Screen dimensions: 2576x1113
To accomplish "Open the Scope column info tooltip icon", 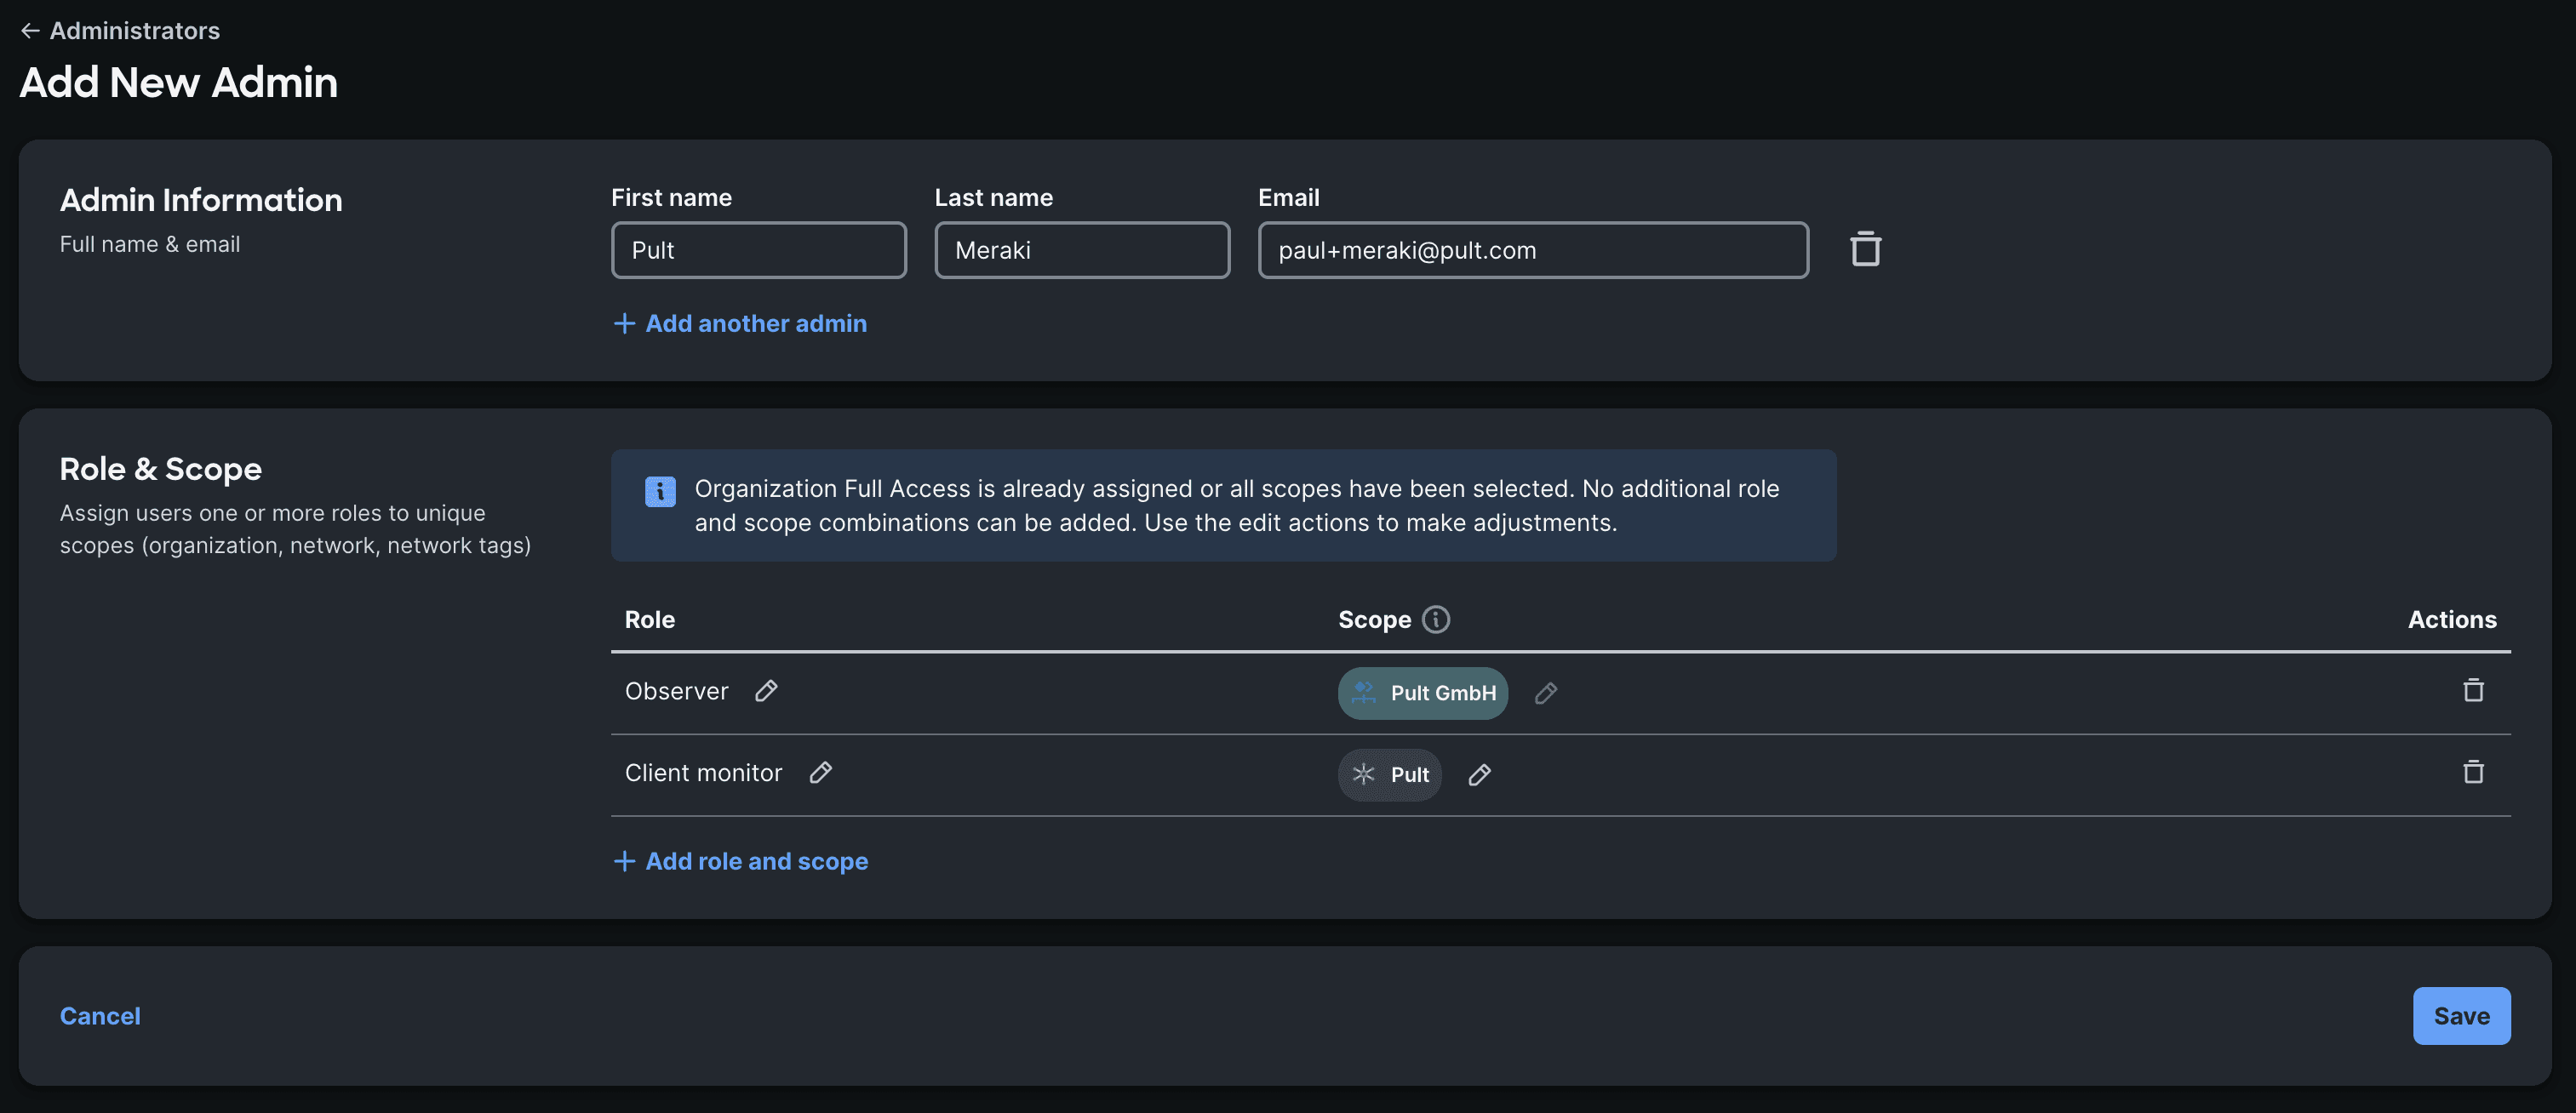I will [1436, 620].
